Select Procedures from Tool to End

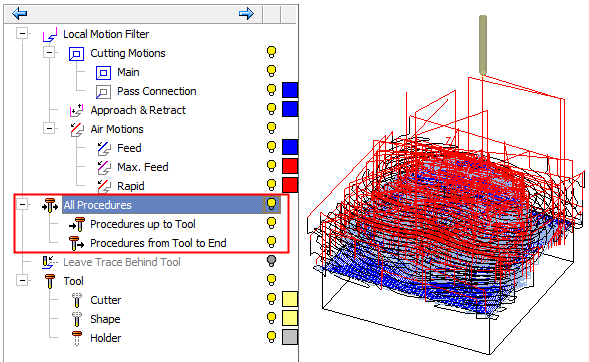pos(158,243)
